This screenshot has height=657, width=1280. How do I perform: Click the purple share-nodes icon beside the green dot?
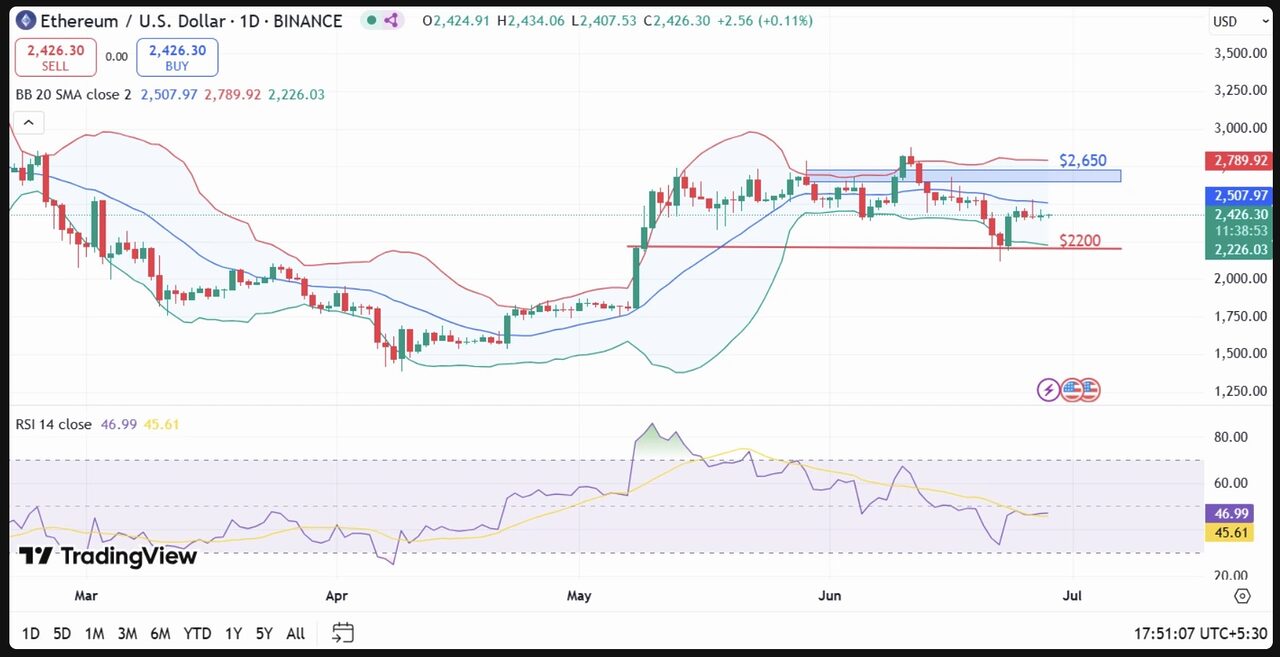point(391,20)
